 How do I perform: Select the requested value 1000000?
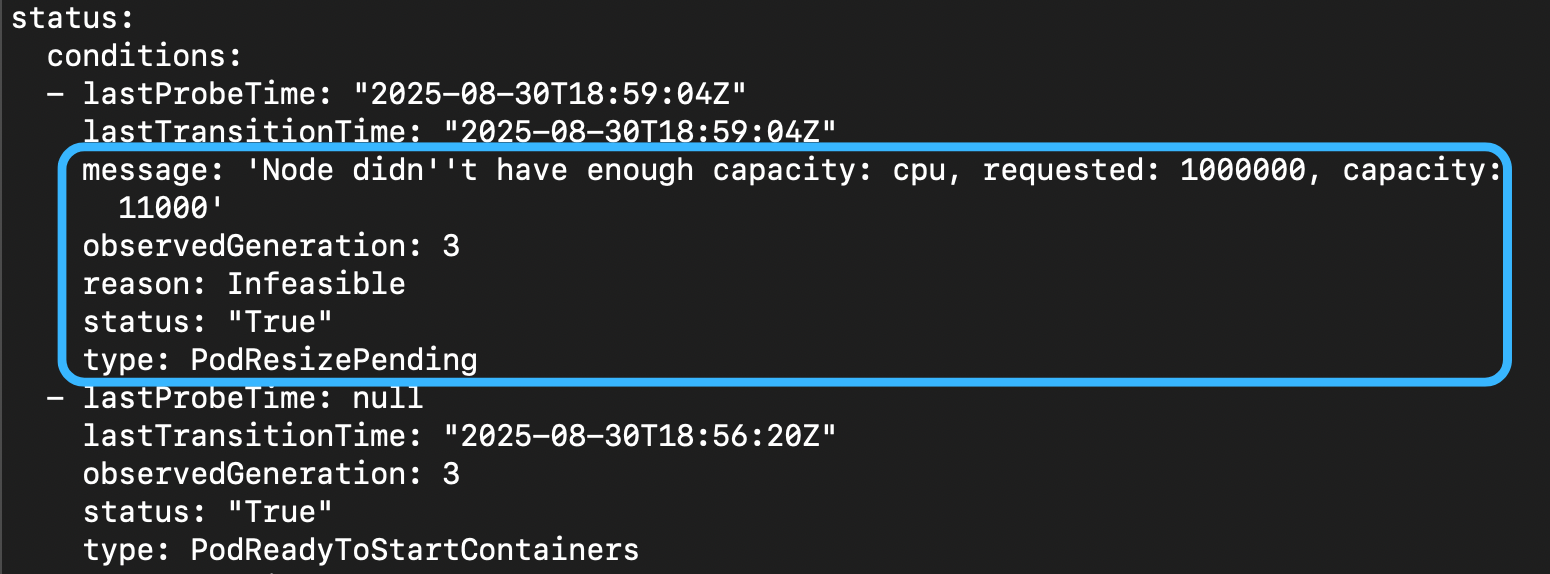coord(1242,170)
